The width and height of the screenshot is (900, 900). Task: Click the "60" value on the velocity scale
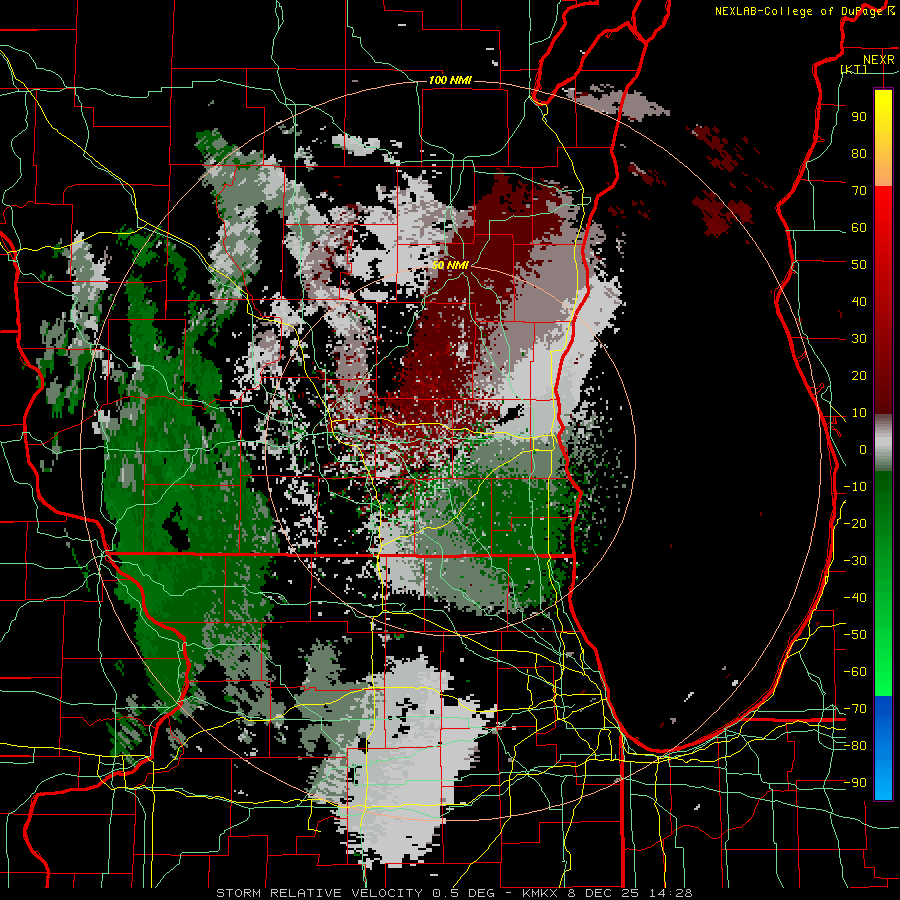pos(859,227)
